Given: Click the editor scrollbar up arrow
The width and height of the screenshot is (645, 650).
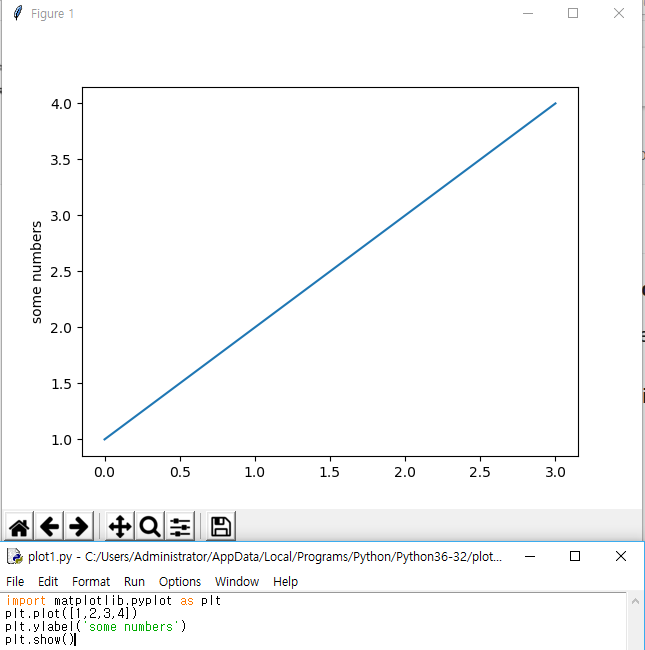Looking at the screenshot, I should [x=635, y=601].
